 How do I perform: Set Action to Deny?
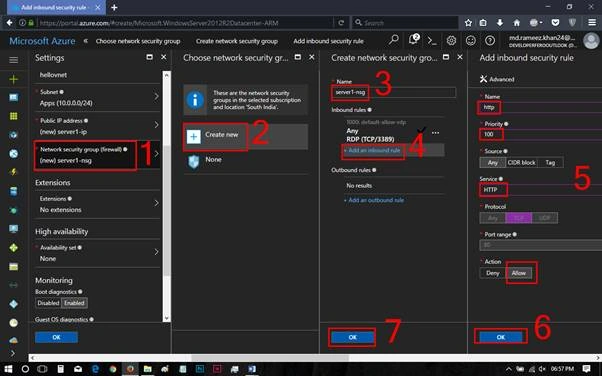tap(493, 273)
